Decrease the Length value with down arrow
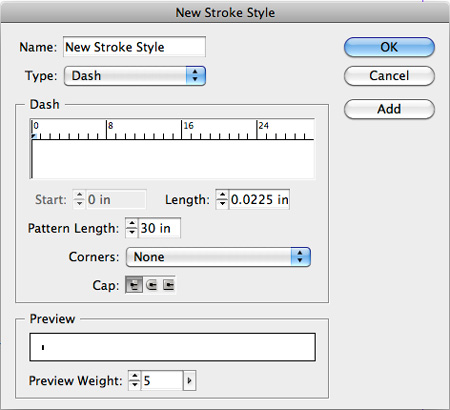The image size is (450, 410). click(x=222, y=204)
